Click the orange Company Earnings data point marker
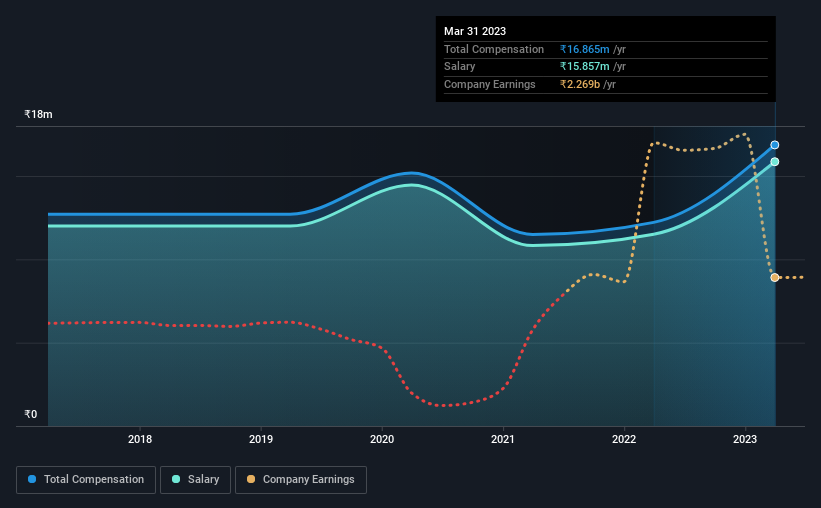Screen dimensions: 821x508 pyautogui.click(x=774, y=278)
